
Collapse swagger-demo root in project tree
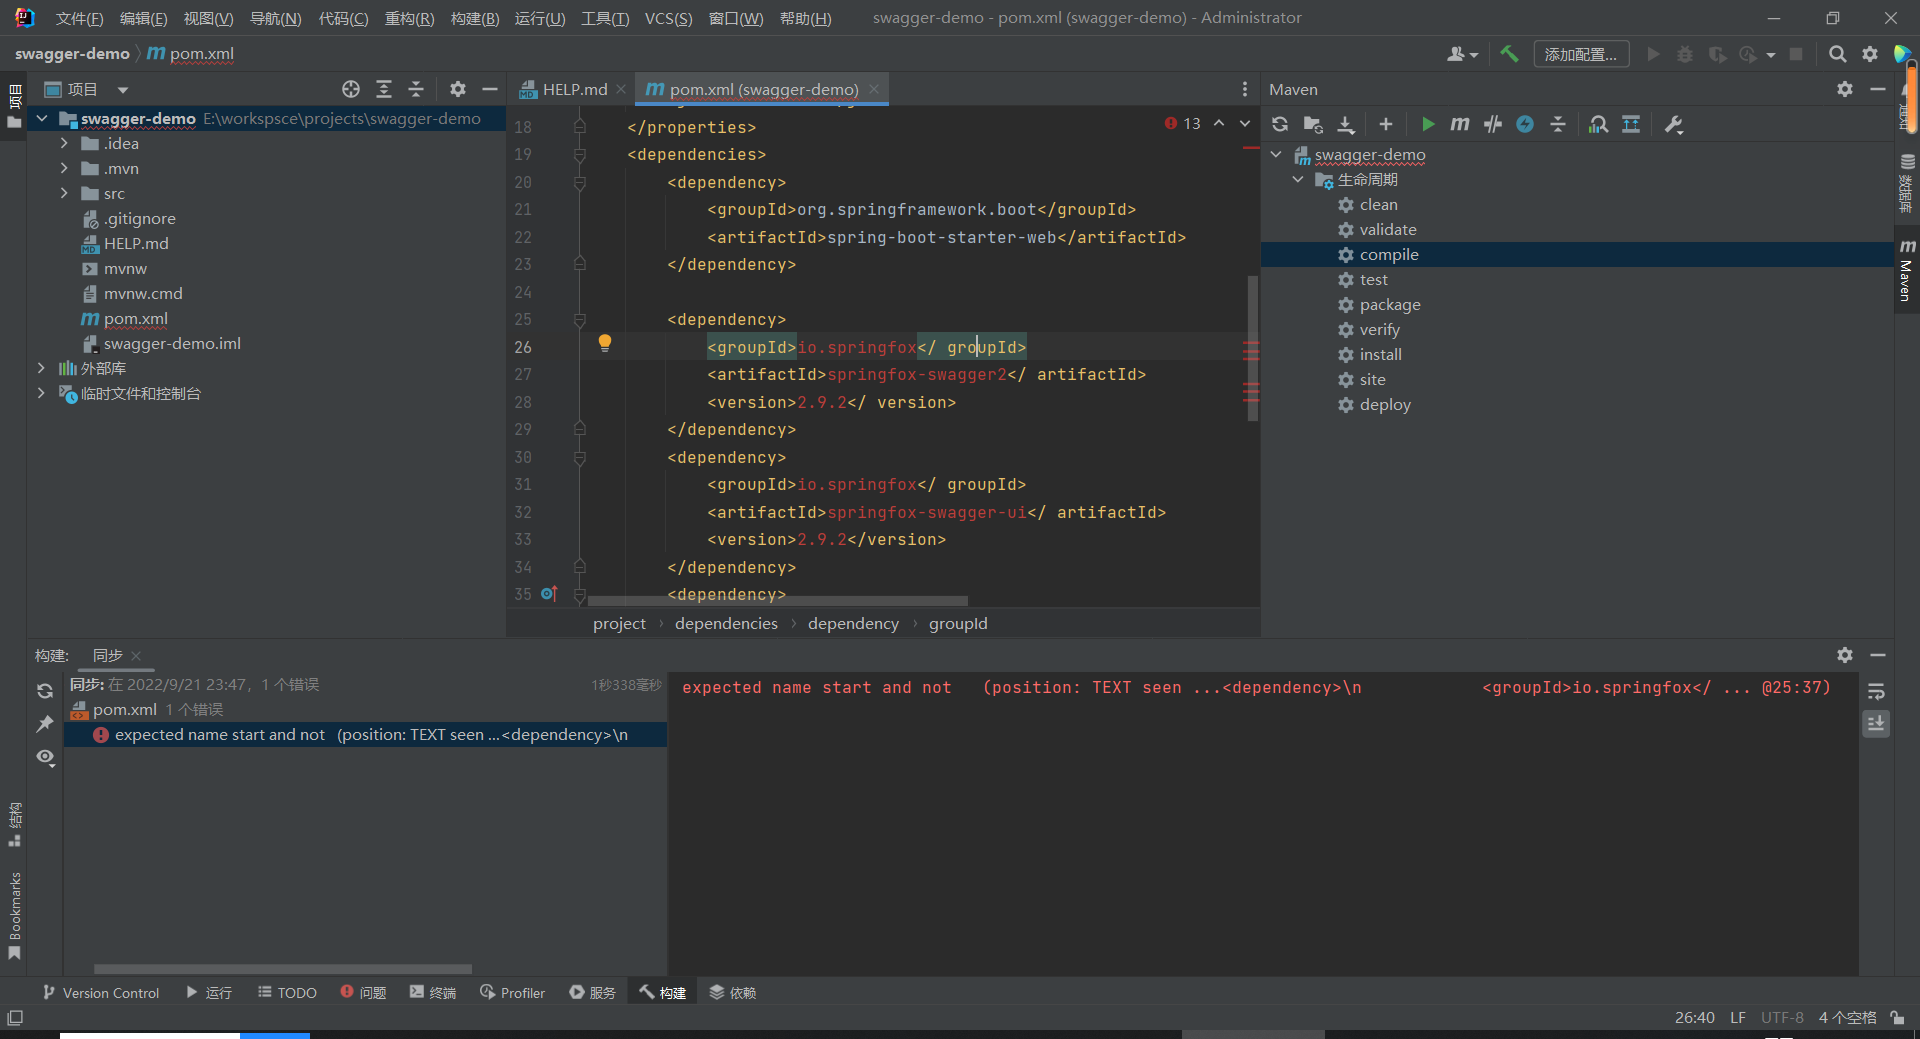point(42,118)
